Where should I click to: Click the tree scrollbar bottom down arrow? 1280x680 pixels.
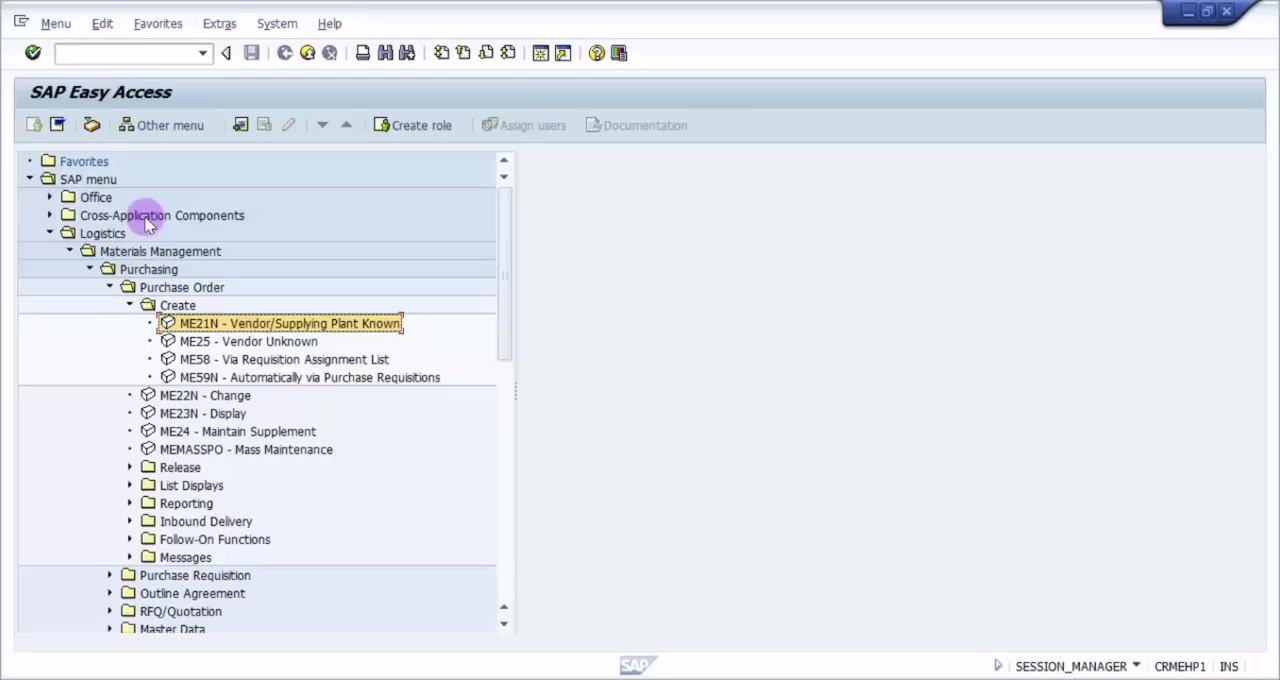pos(504,624)
